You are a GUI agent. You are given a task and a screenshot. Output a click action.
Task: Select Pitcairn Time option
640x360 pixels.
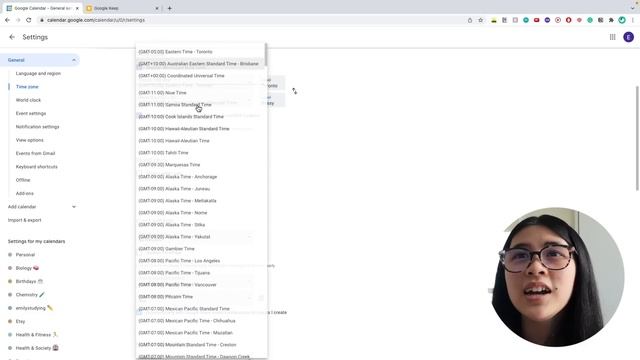pos(200,297)
